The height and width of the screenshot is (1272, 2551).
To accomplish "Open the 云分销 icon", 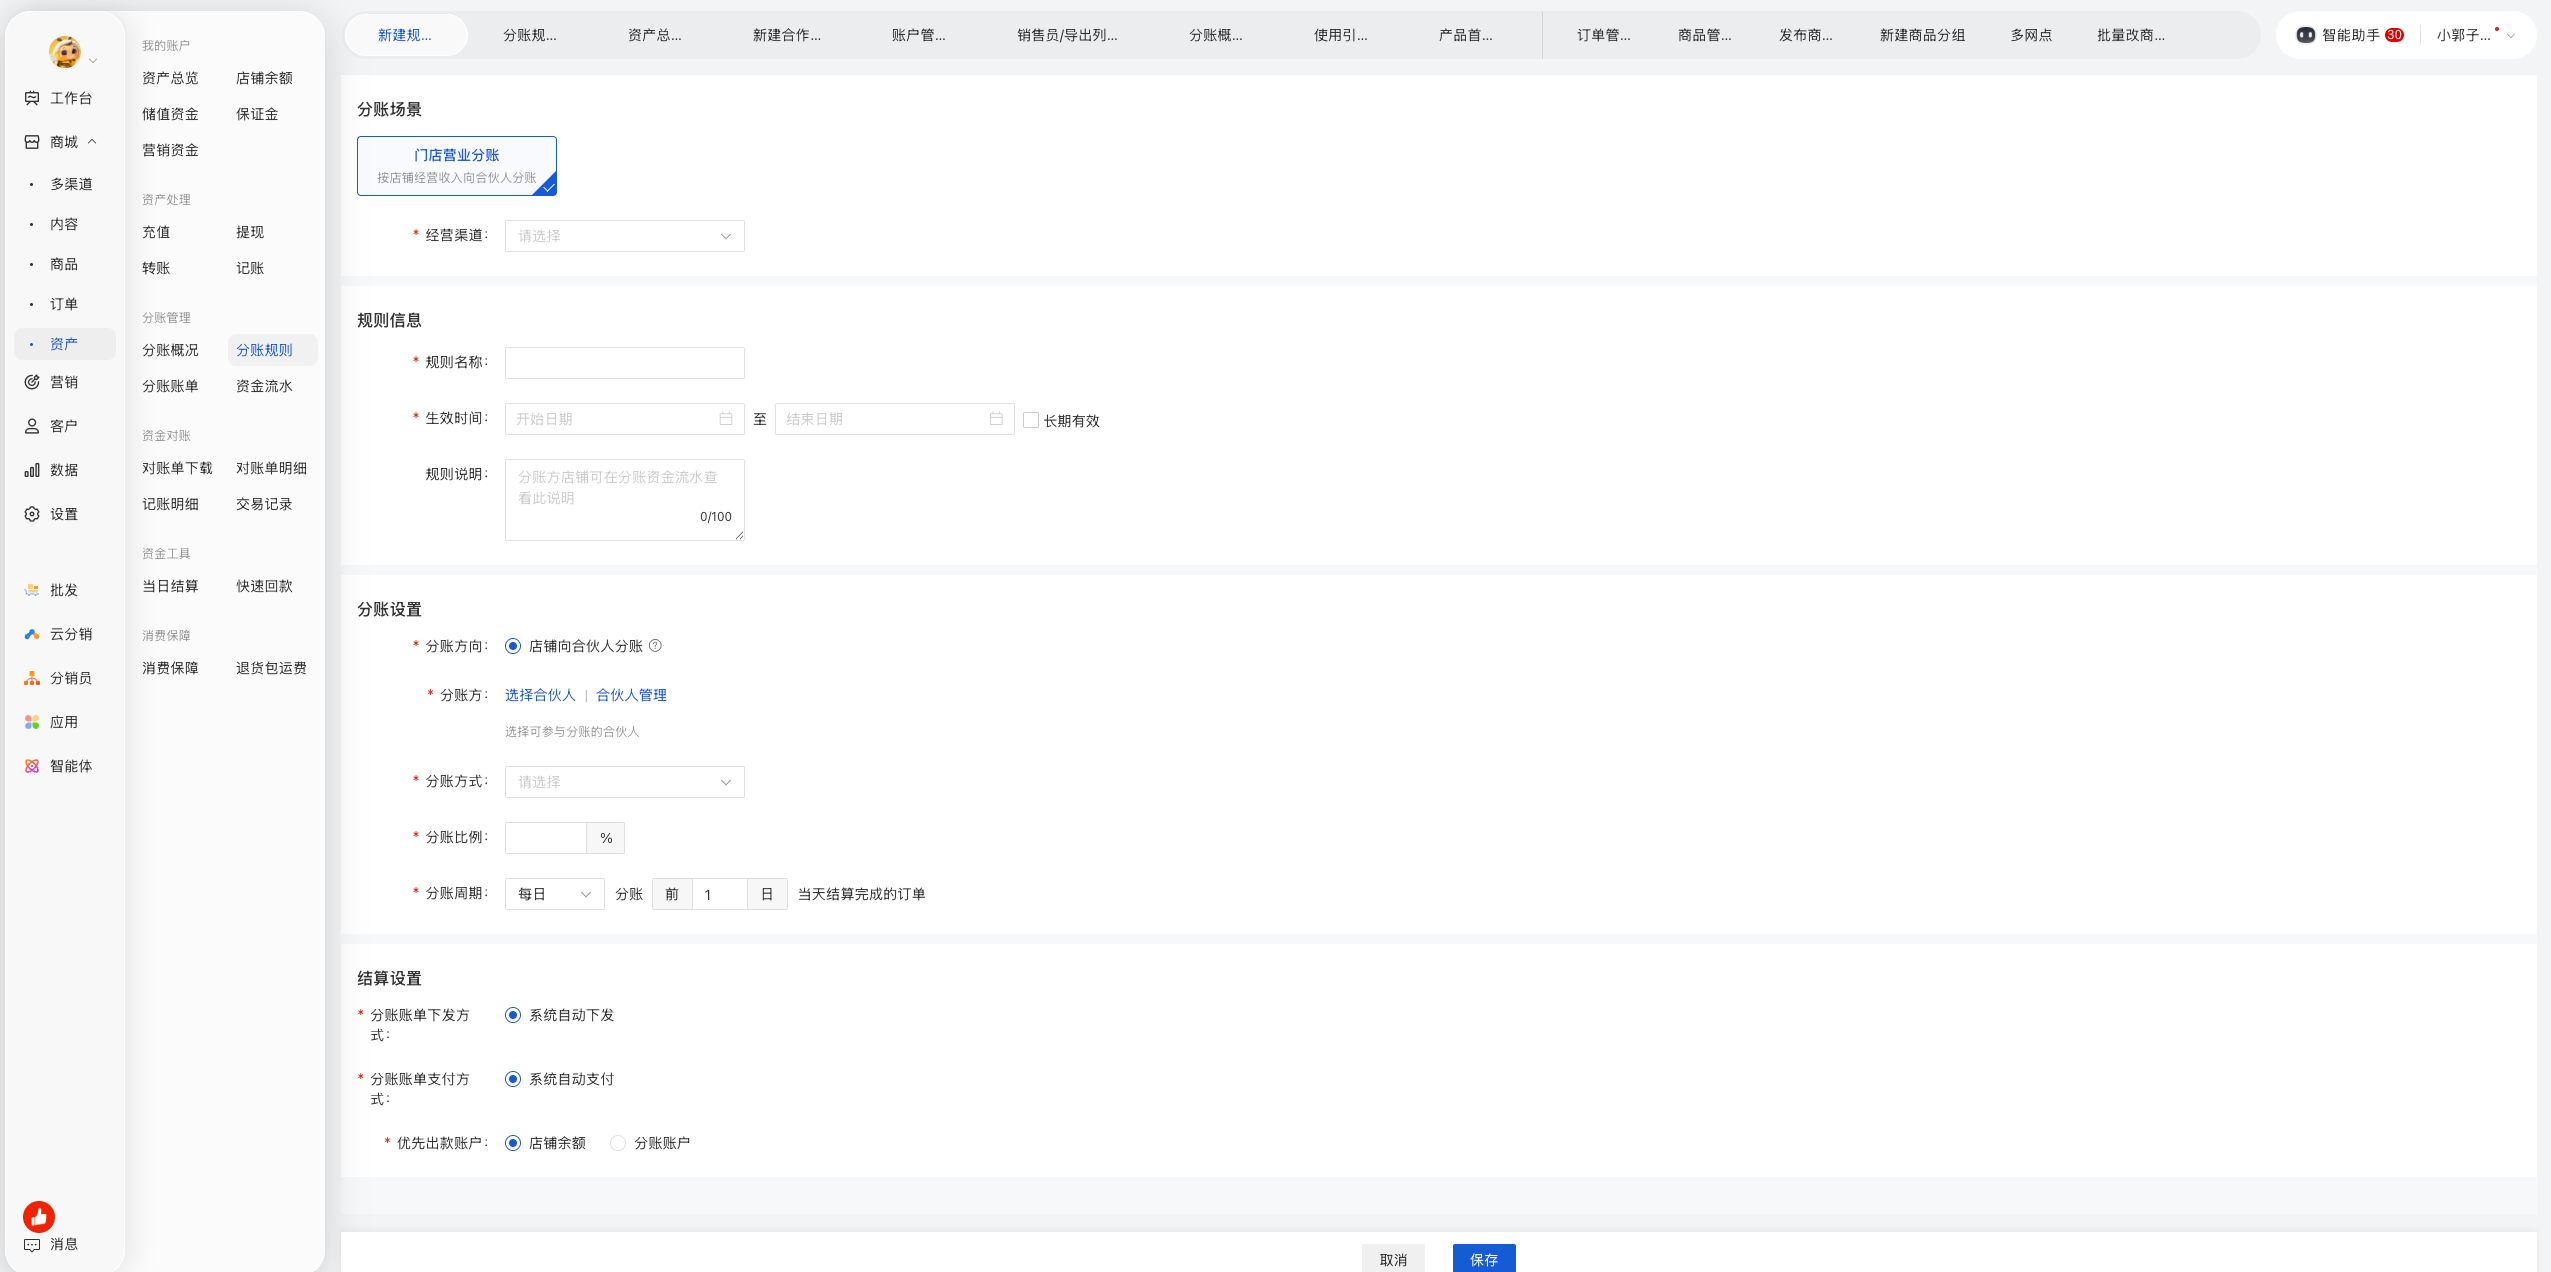I will click(32, 634).
